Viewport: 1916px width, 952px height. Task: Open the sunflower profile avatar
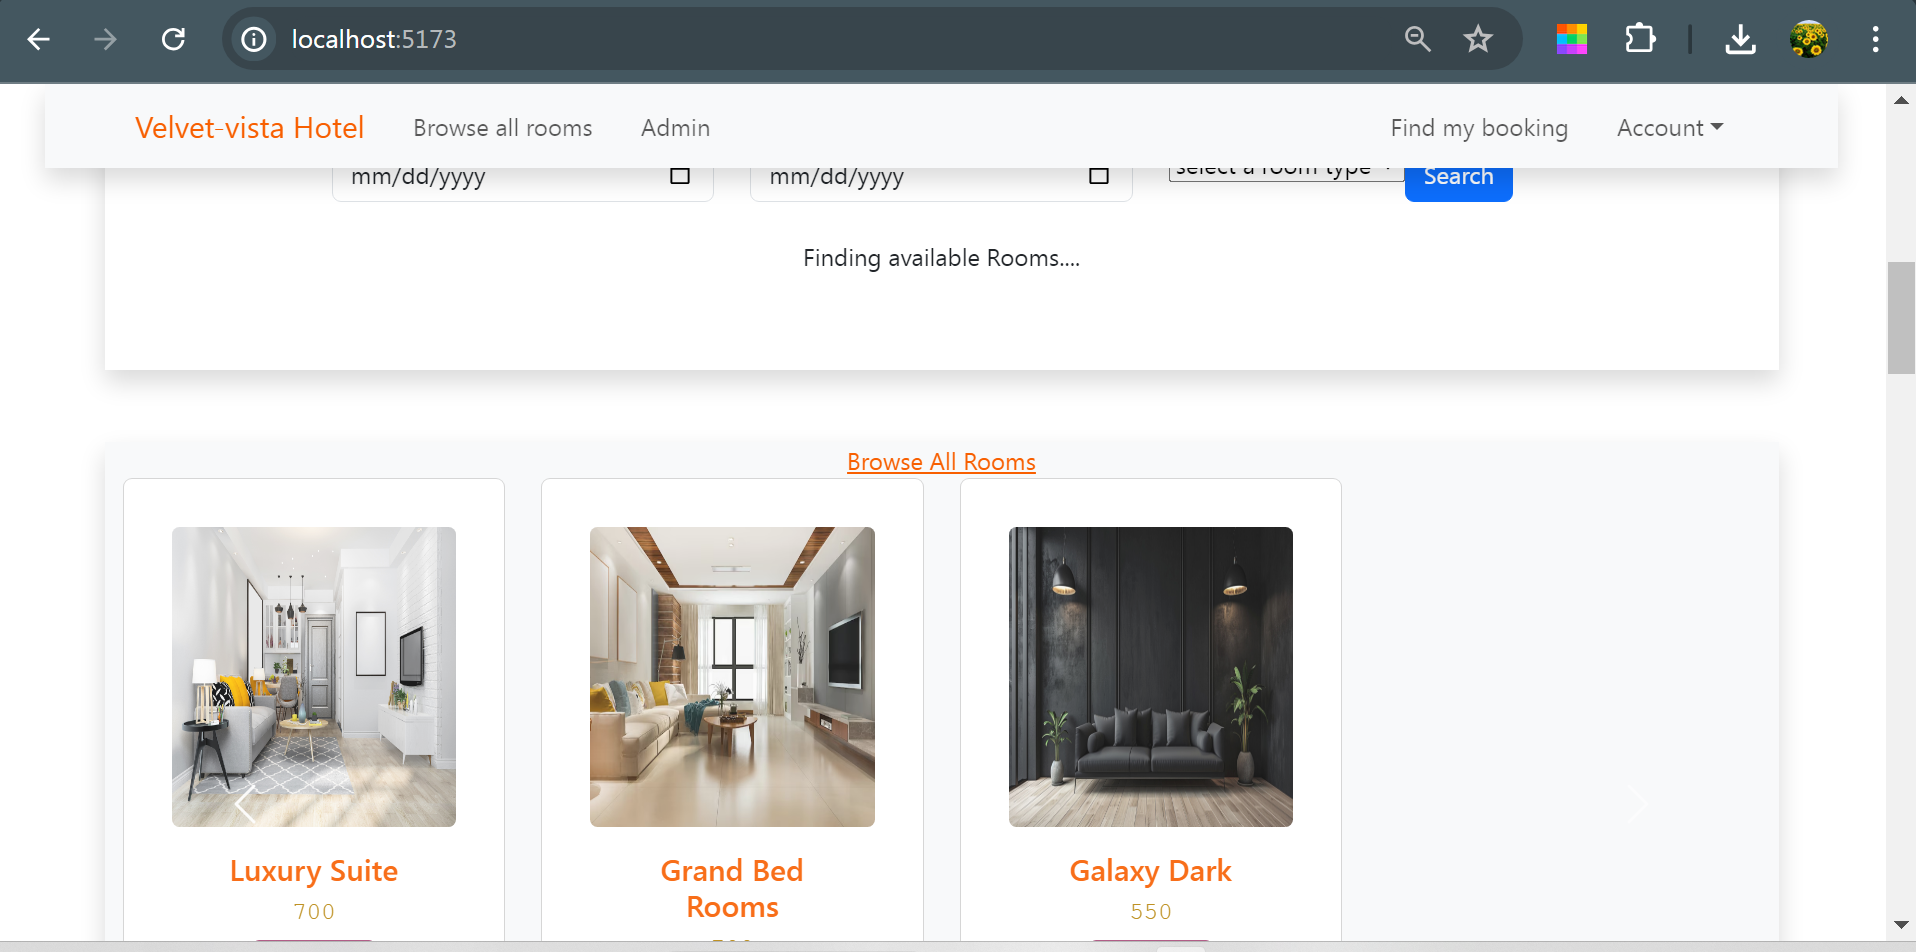pos(1808,39)
